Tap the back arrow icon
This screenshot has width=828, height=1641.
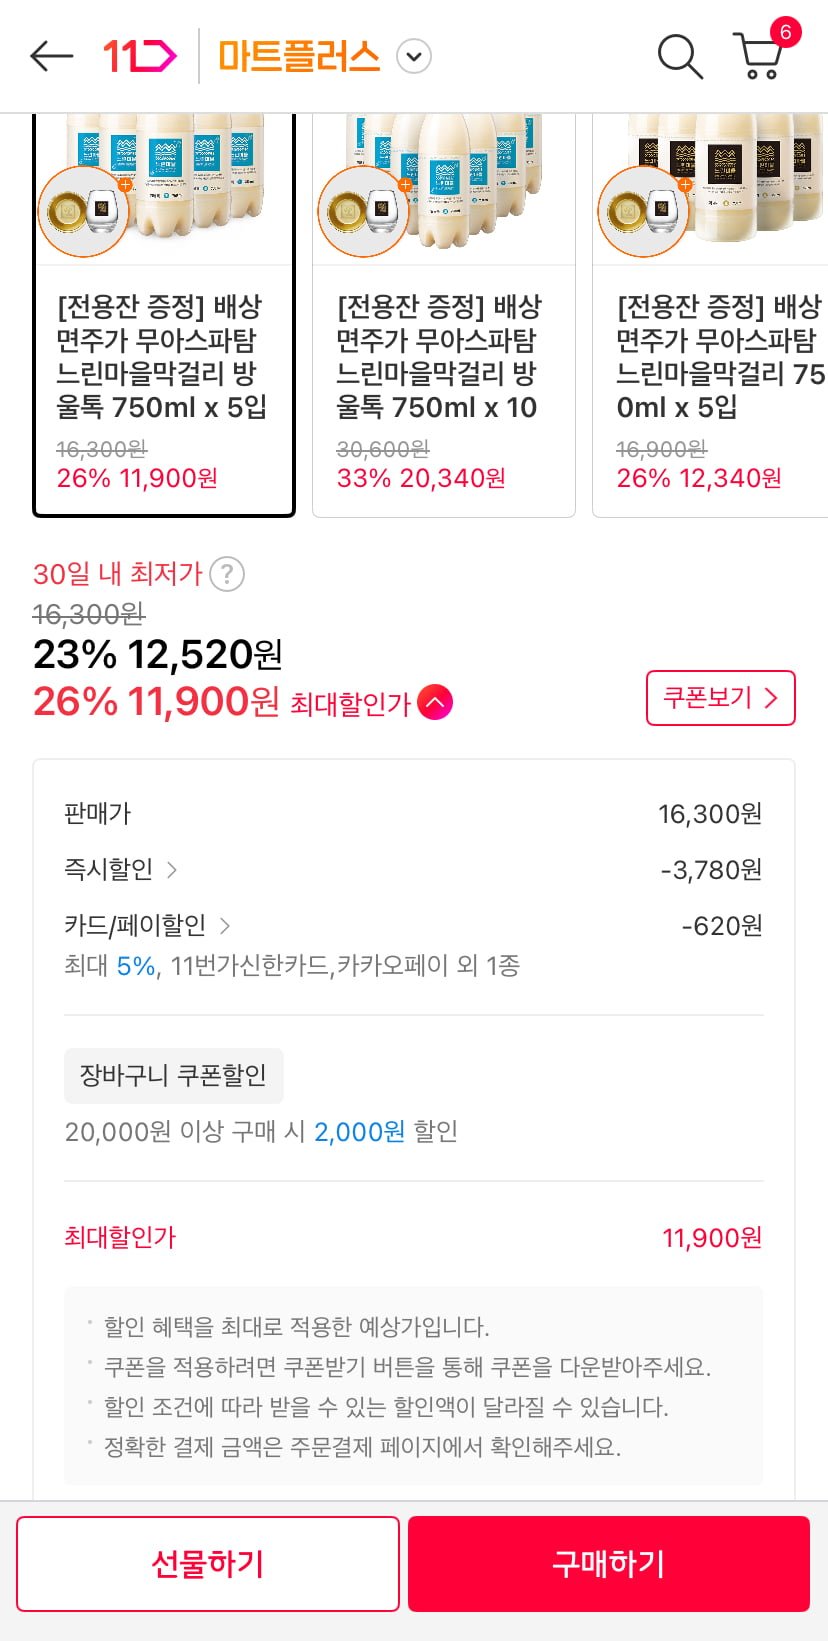(x=52, y=56)
